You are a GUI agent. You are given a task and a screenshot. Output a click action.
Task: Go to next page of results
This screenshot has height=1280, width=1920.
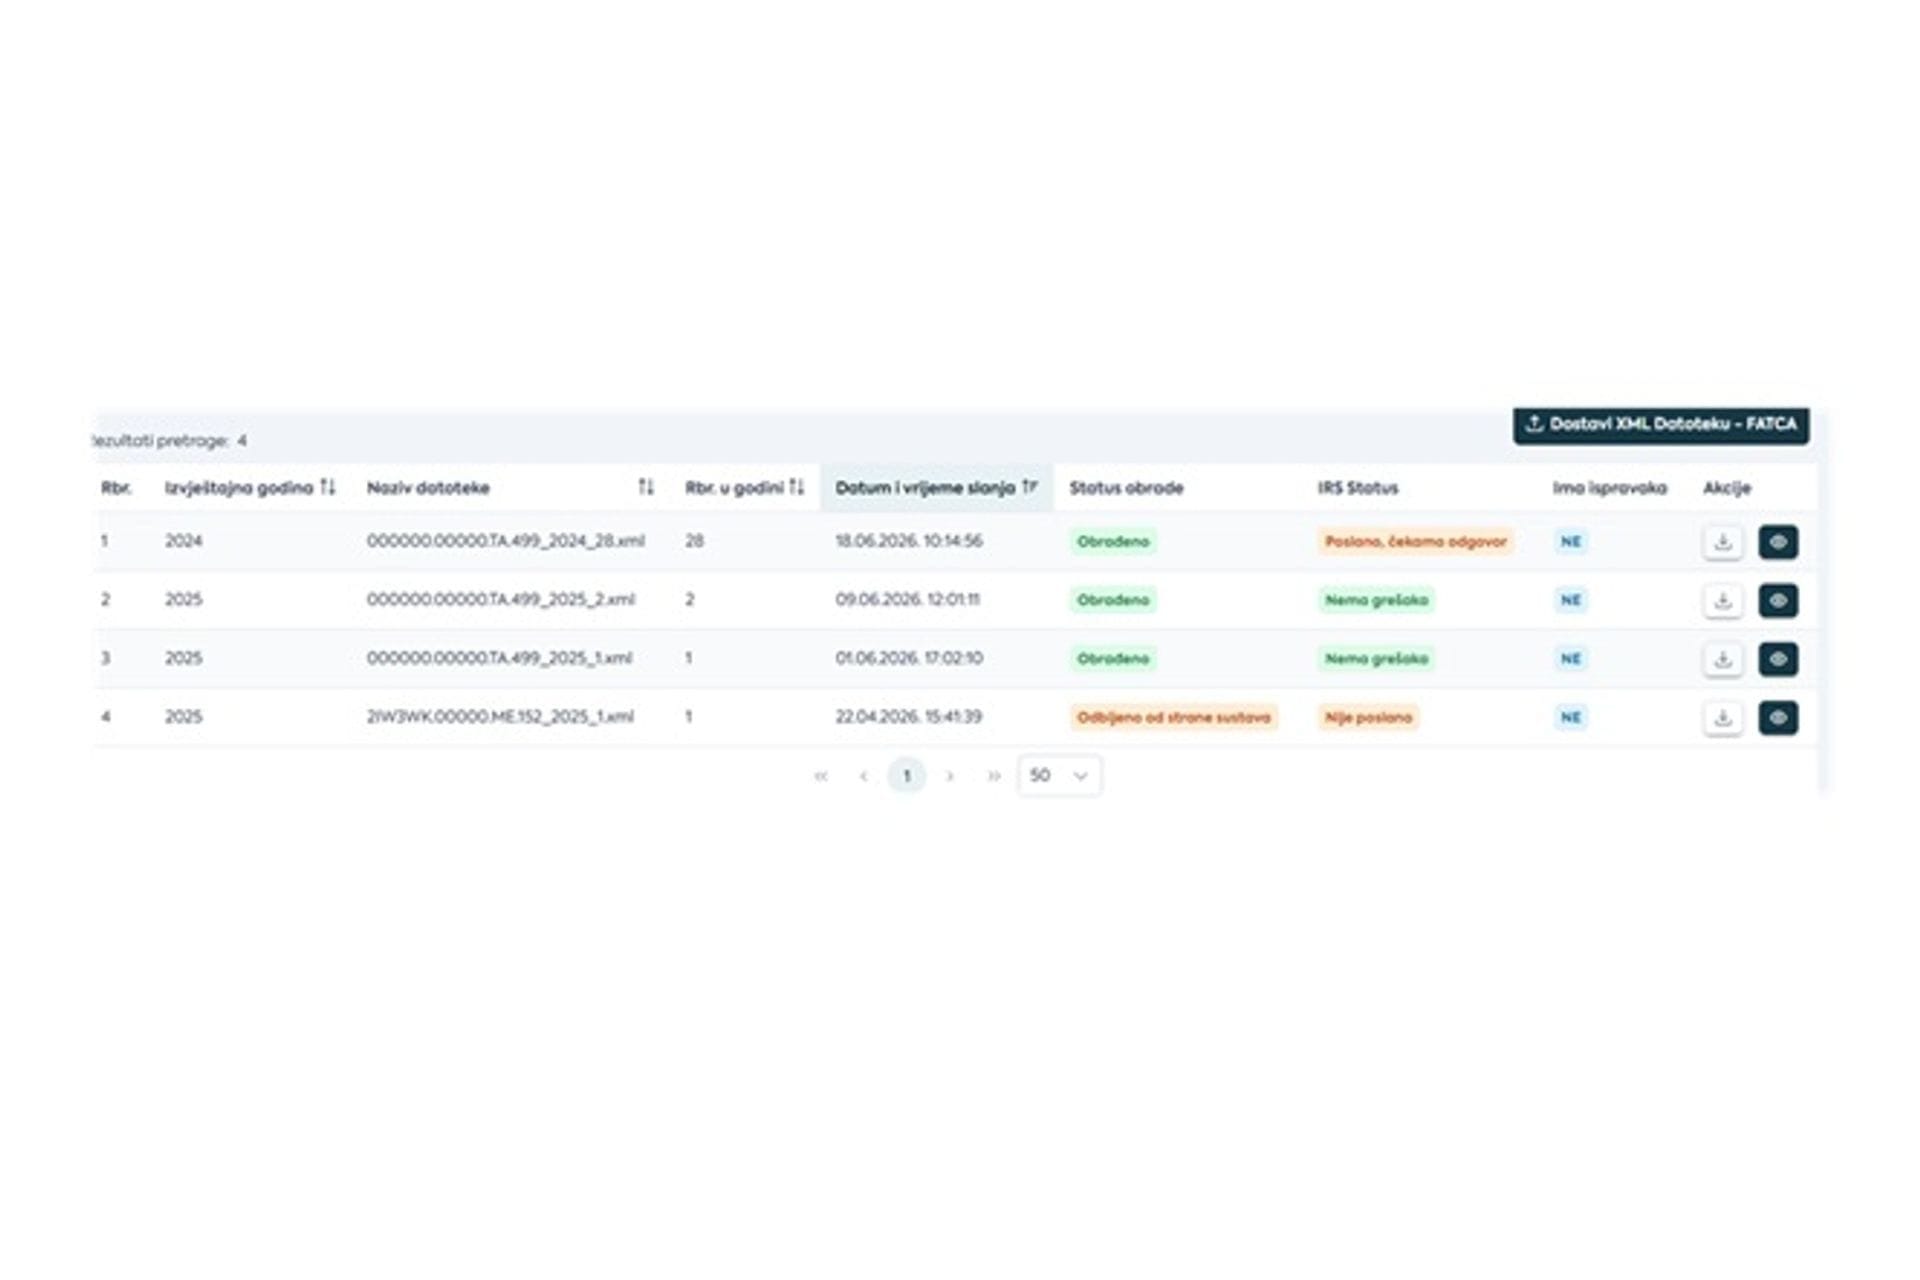coord(950,776)
